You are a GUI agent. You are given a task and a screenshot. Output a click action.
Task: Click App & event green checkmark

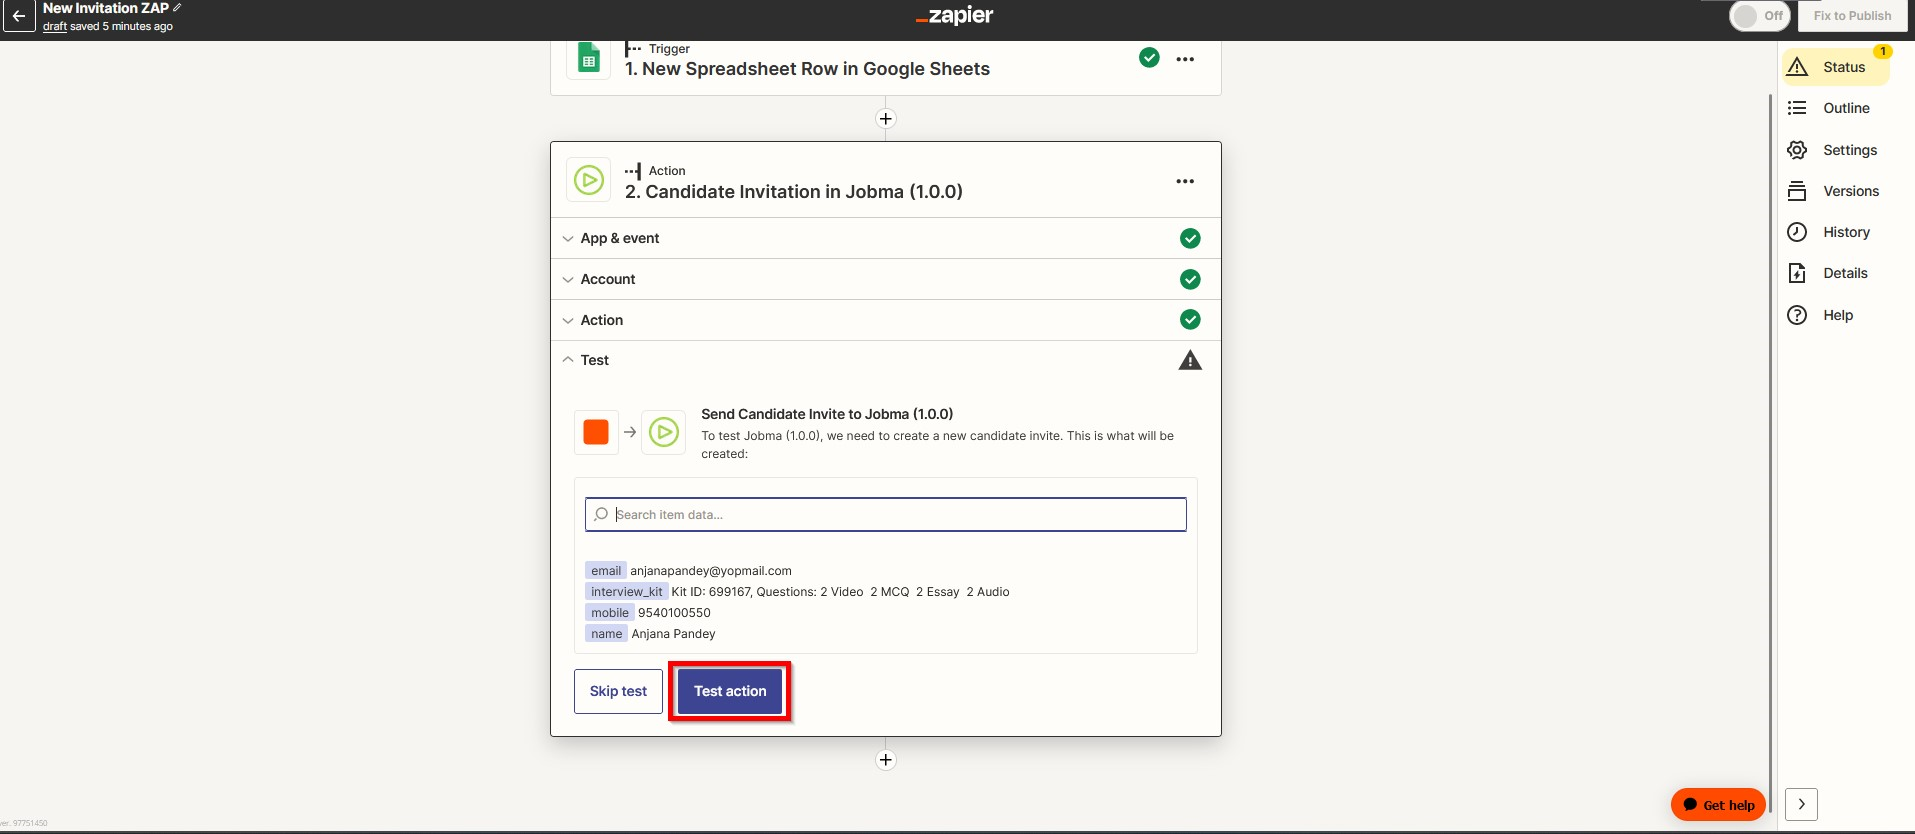pos(1190,238)
